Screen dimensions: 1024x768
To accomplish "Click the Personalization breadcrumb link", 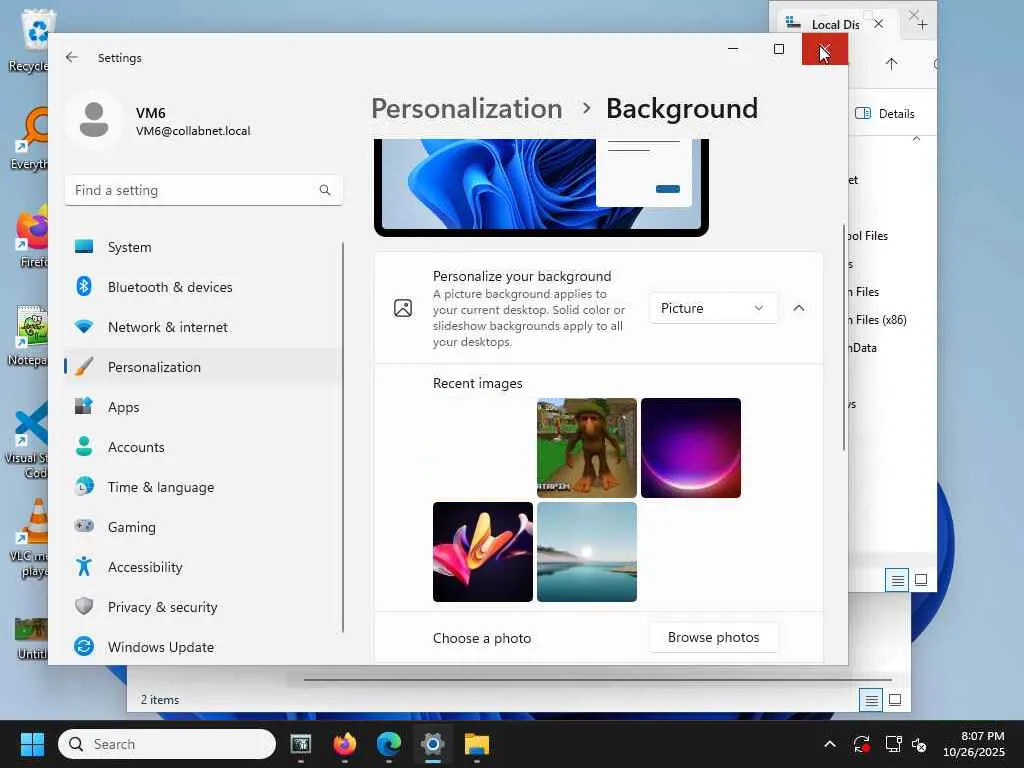I will pos(466,108).
